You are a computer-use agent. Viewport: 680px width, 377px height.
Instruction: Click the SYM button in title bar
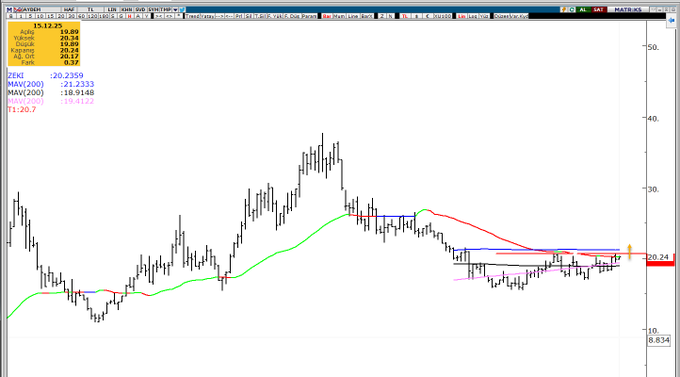153,10
